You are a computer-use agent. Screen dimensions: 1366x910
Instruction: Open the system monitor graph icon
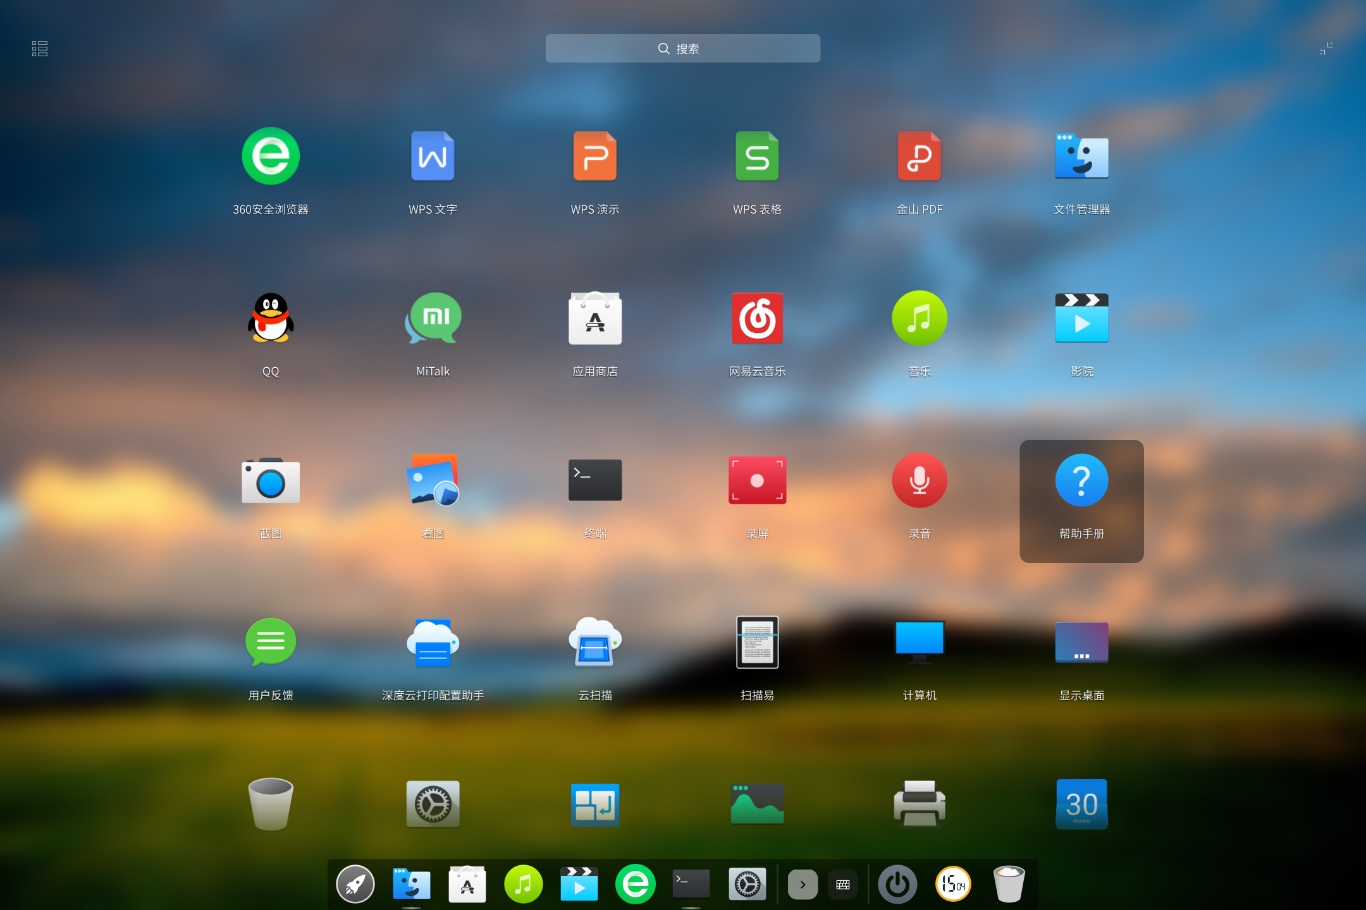pos(757,804)
